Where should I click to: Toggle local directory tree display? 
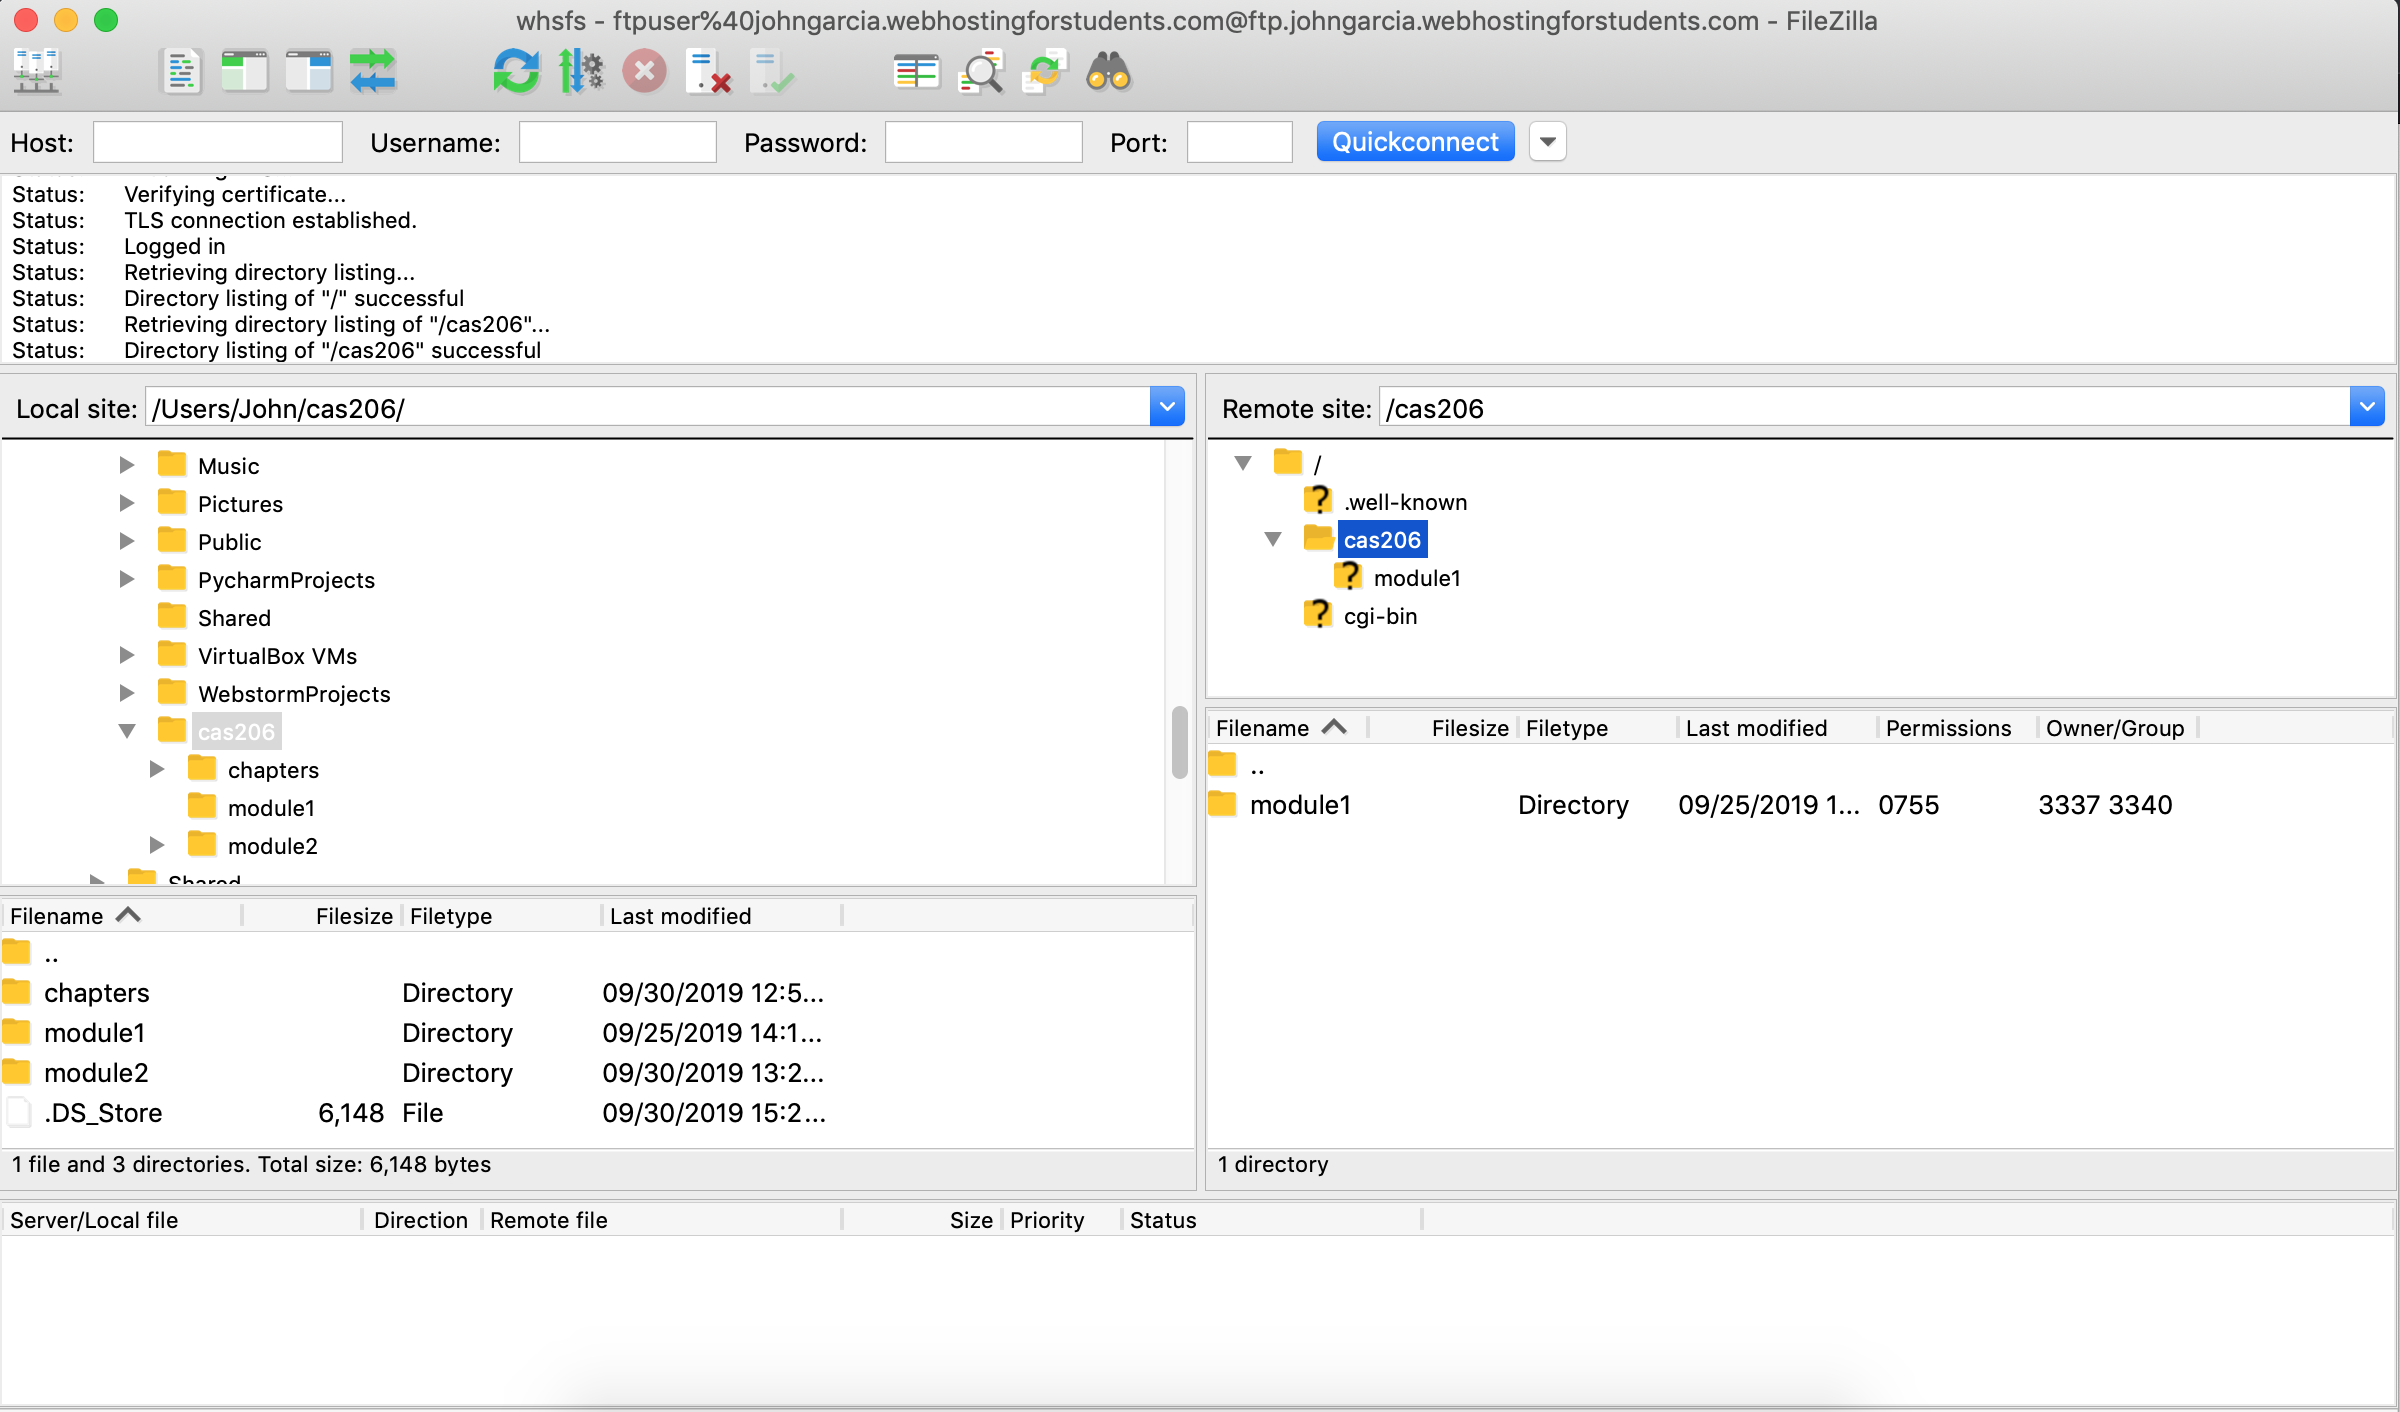244,72
